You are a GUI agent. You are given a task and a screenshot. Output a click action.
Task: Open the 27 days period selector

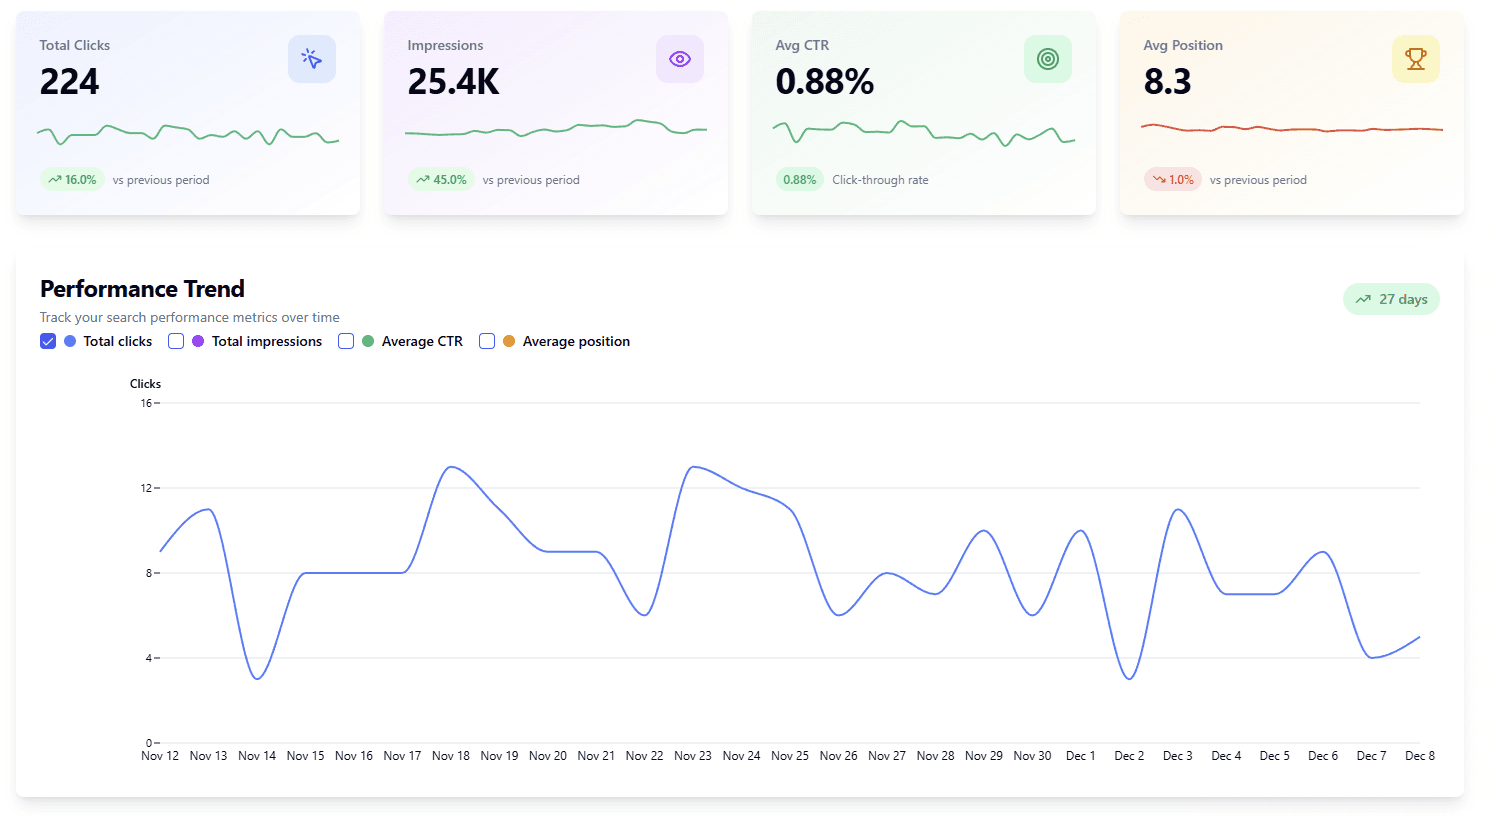click(1391, 298)
